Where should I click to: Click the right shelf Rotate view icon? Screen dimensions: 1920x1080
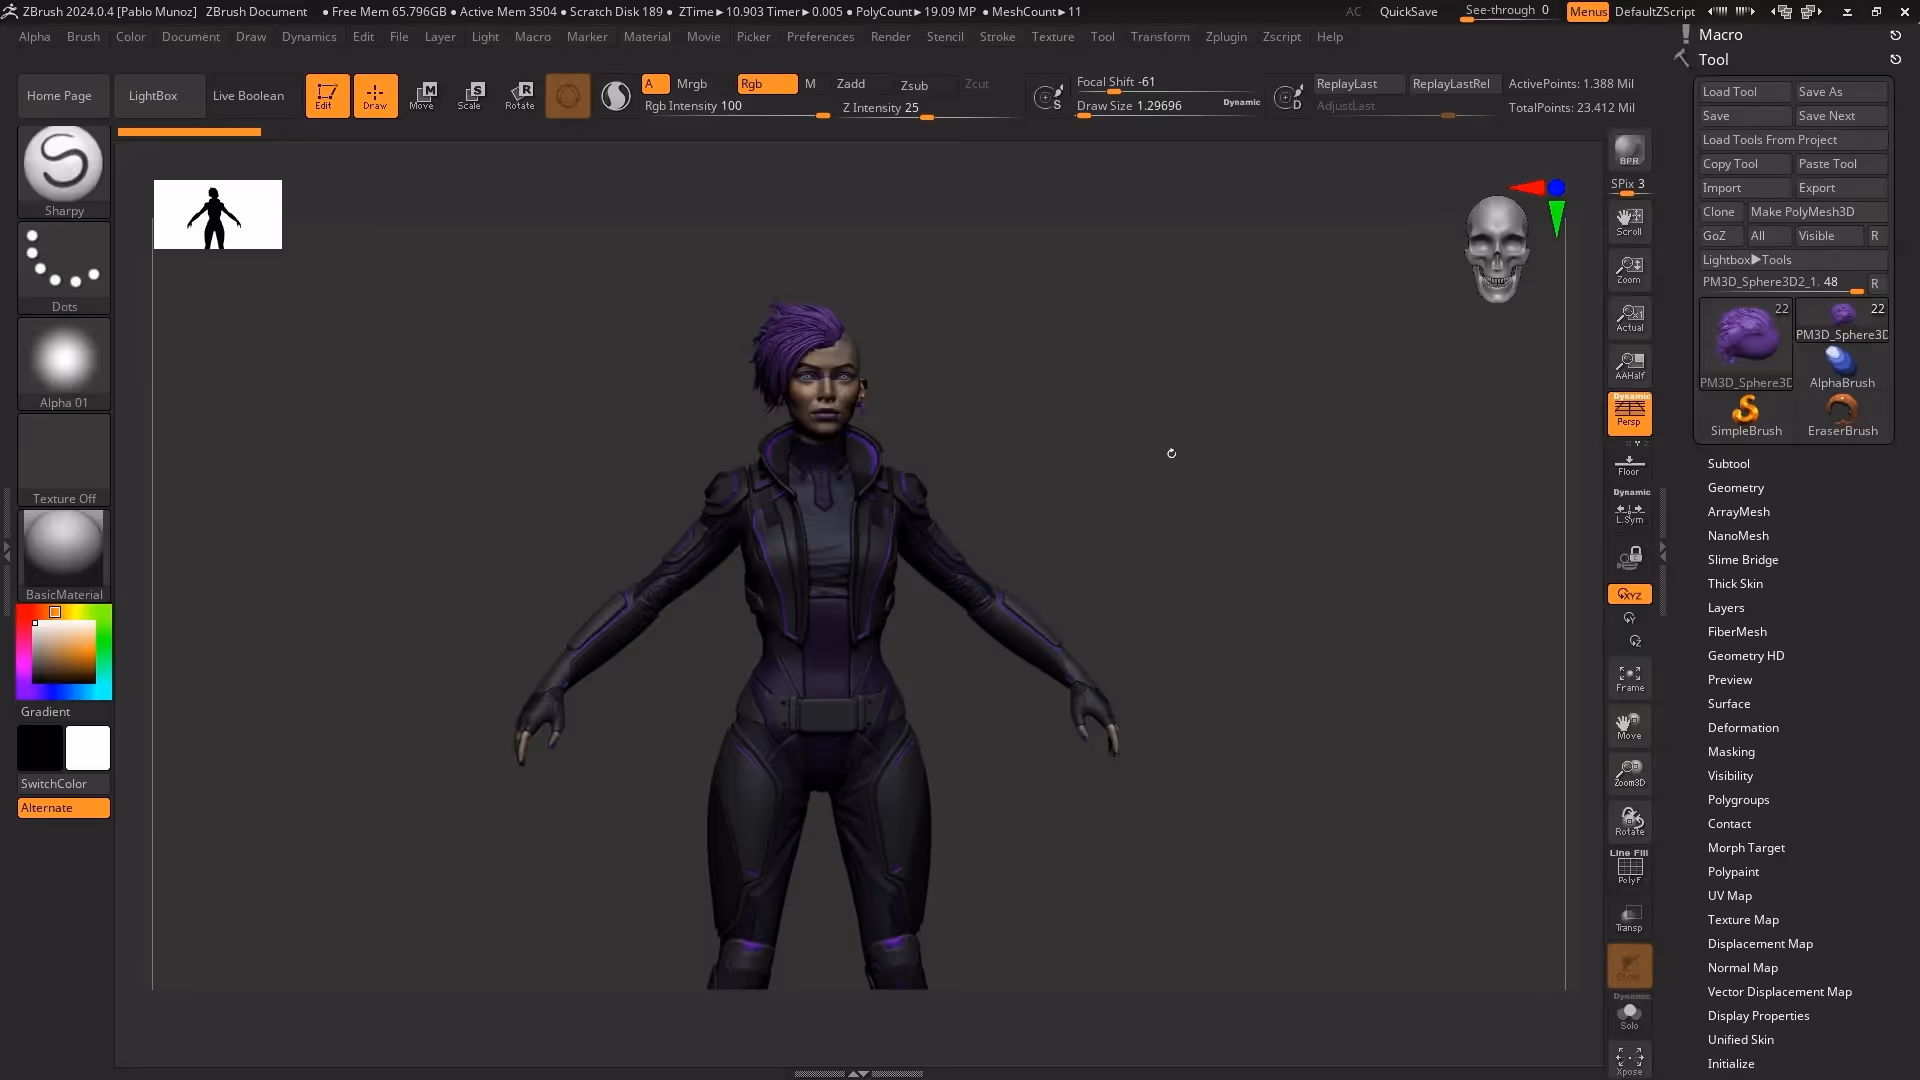(x=1629, y=822)
